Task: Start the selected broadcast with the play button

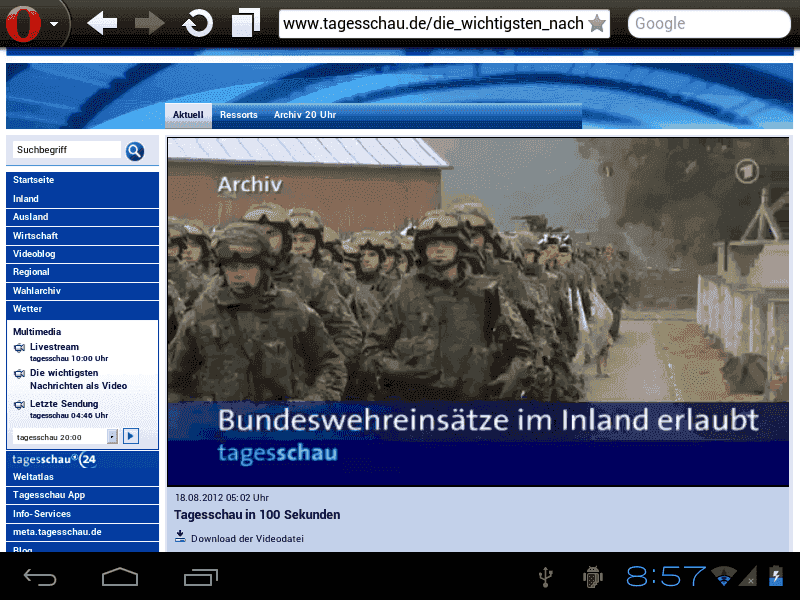Action: (x=131, y=436)
